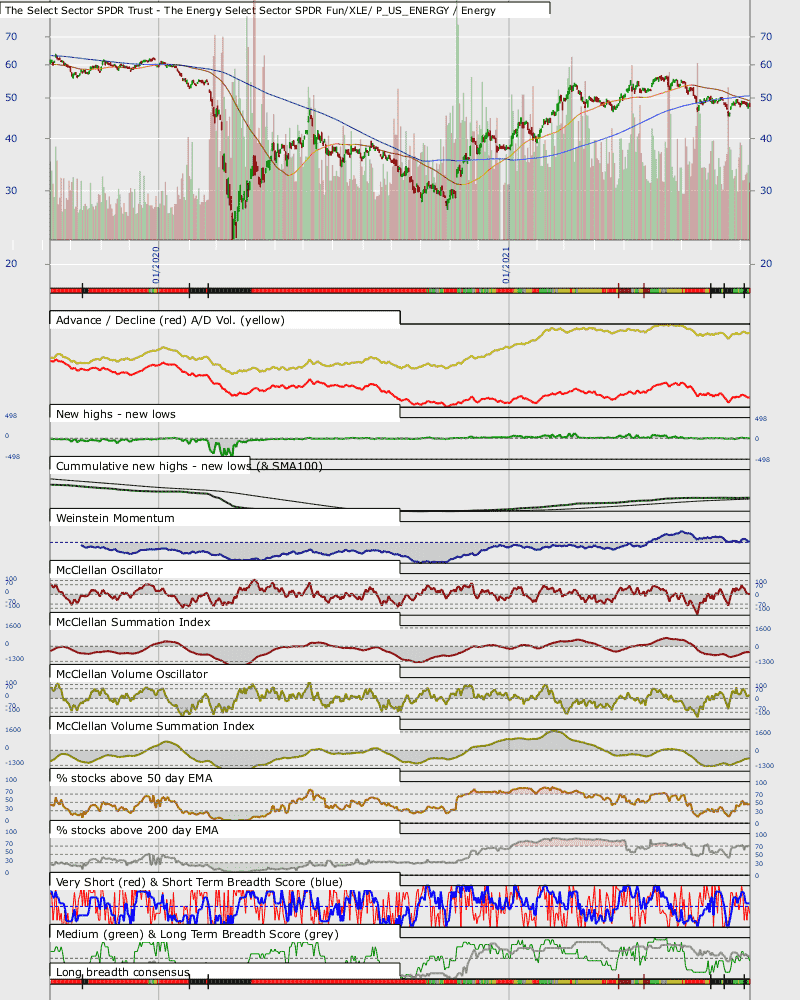Click 'Medium (green) & Long Term Breadth Score' label
Screen dimensions: 800x1000
197,934
